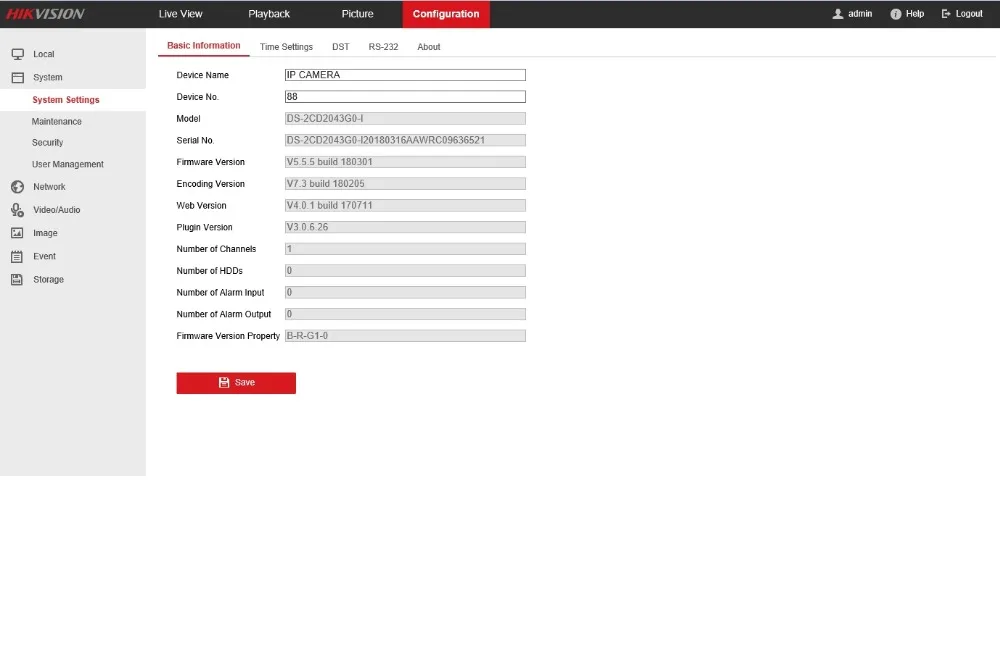Image resolution: width=1000 pixels, height=652 pixels.
Task: Click the Event calendar icon
Action: [17, 256]
